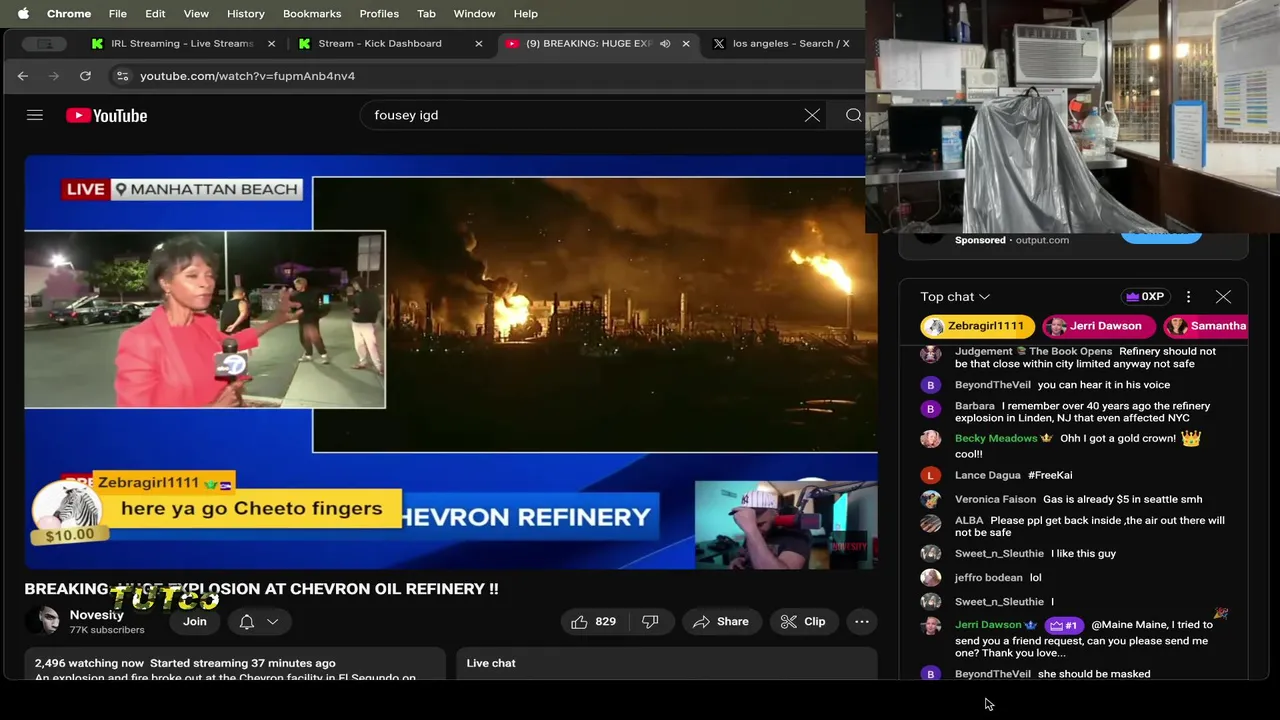
Task: Open the Live chat panel header
Action: [667, 664]
